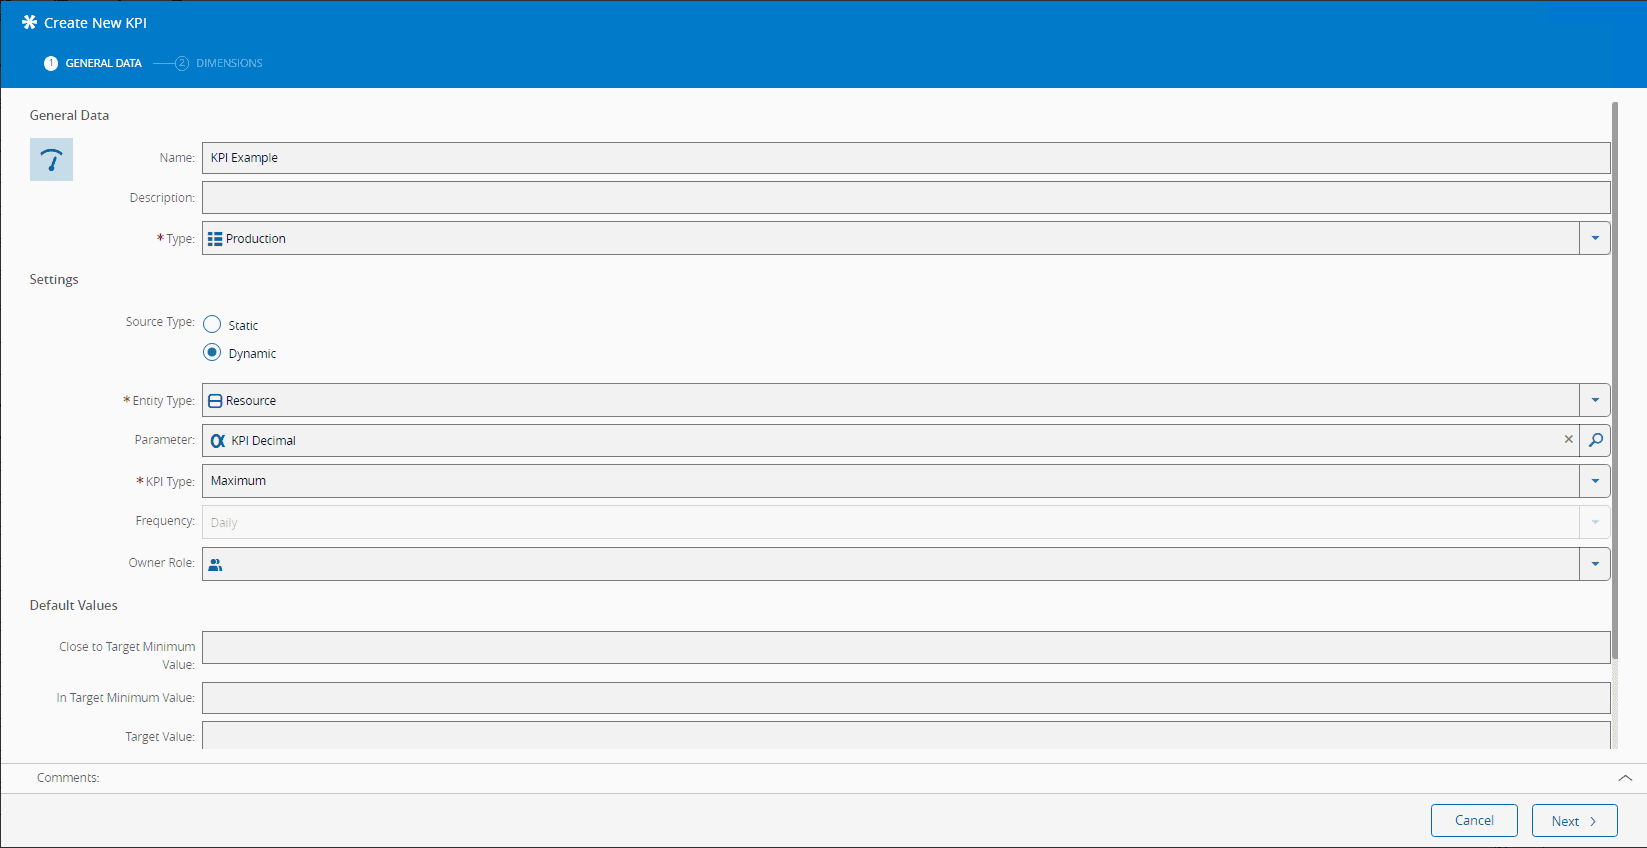
Task: Switch to the General Data step
Action: [102, 63]
